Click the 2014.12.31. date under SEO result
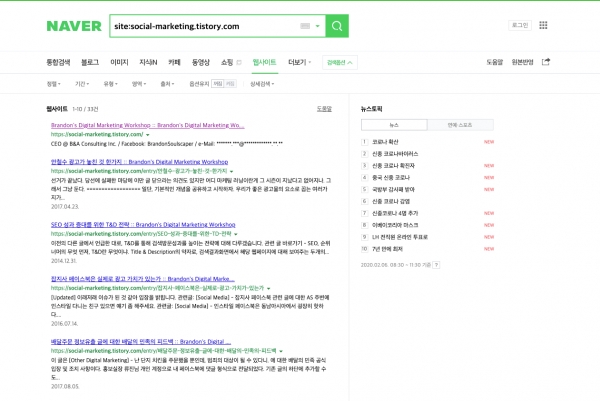The height and width of the screenshot is (401, 600). 64,261
